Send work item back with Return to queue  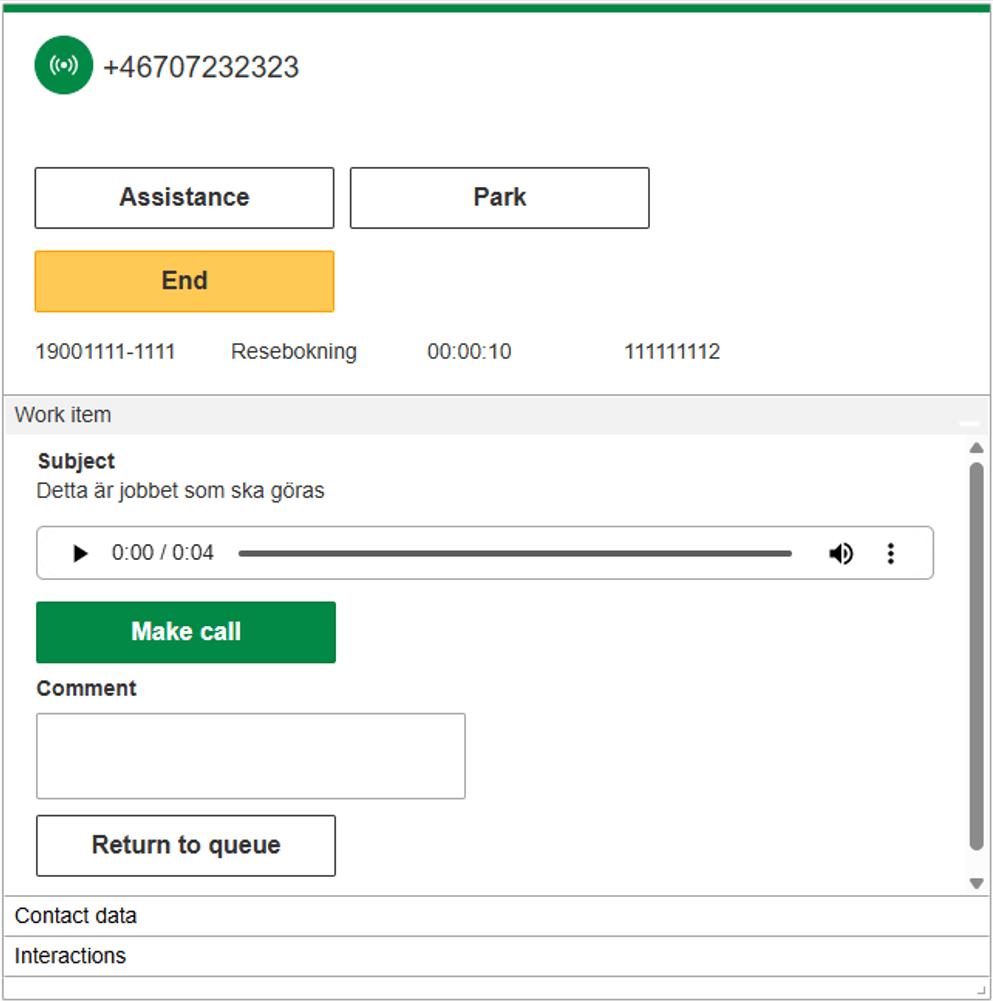click(186, 846)
